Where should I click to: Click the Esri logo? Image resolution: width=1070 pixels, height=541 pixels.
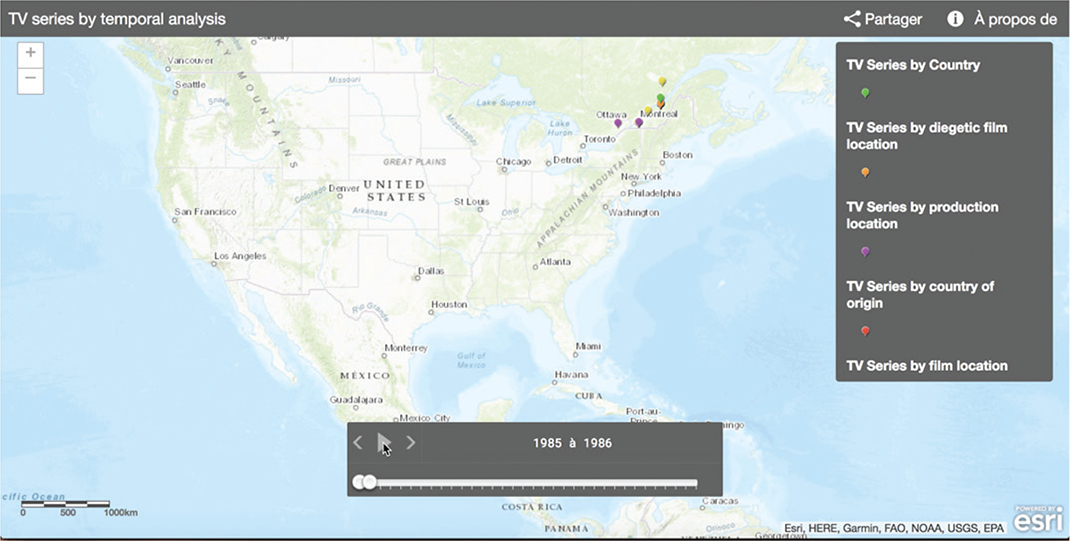[1037, 519]
